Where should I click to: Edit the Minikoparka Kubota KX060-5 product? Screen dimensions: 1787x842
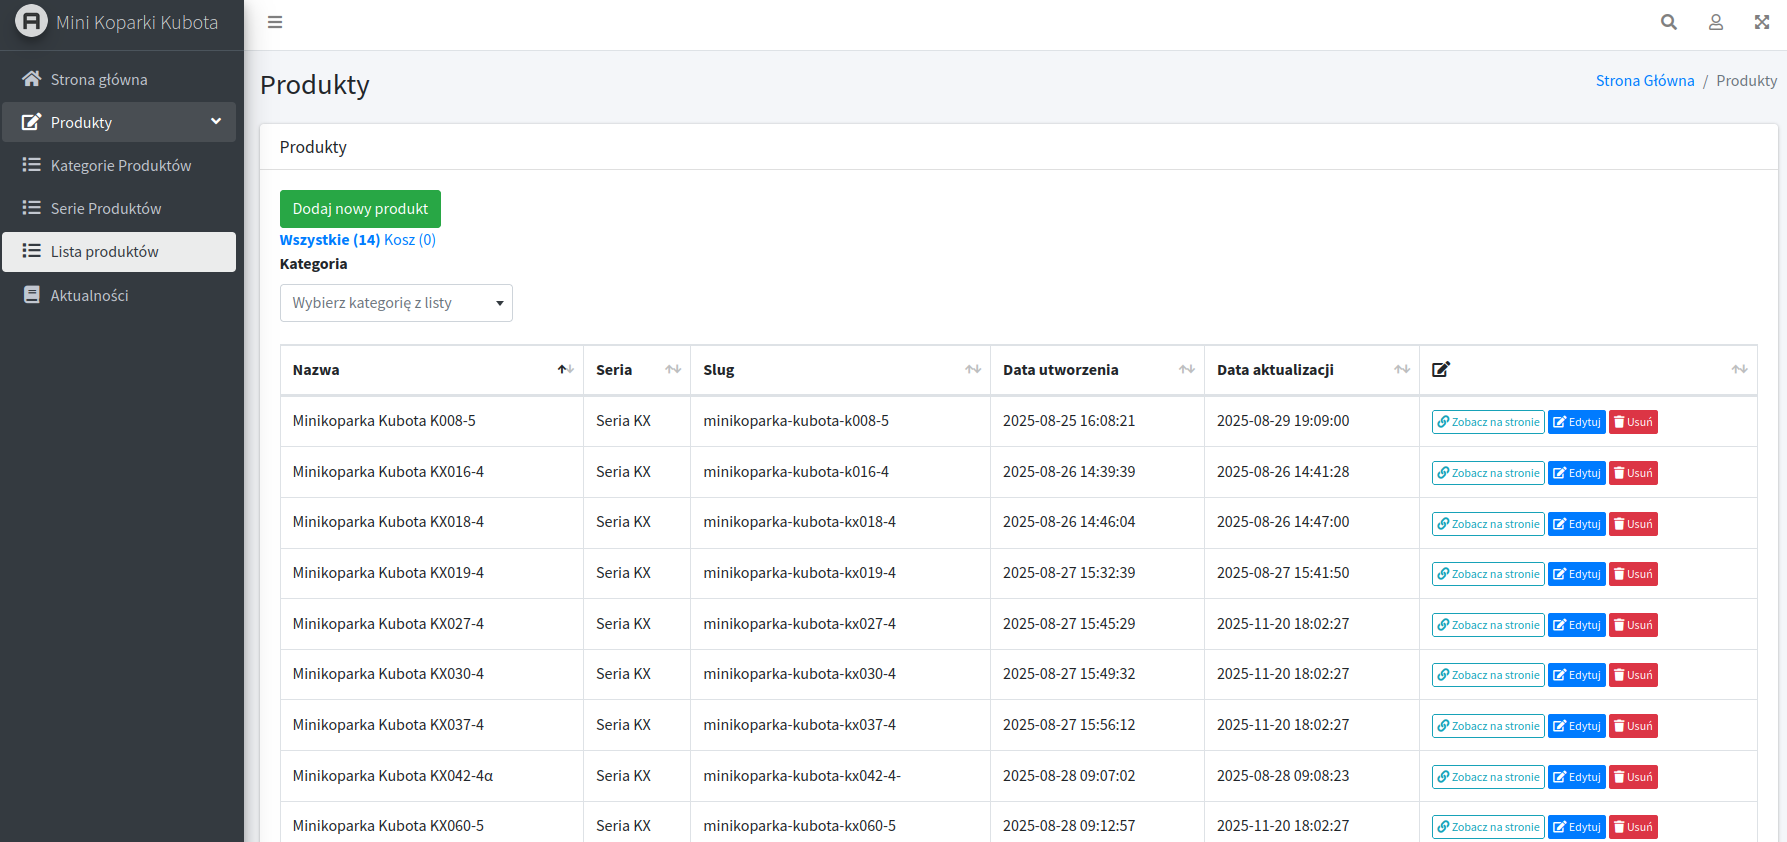pyautogui.click(x=1577, y=827)
